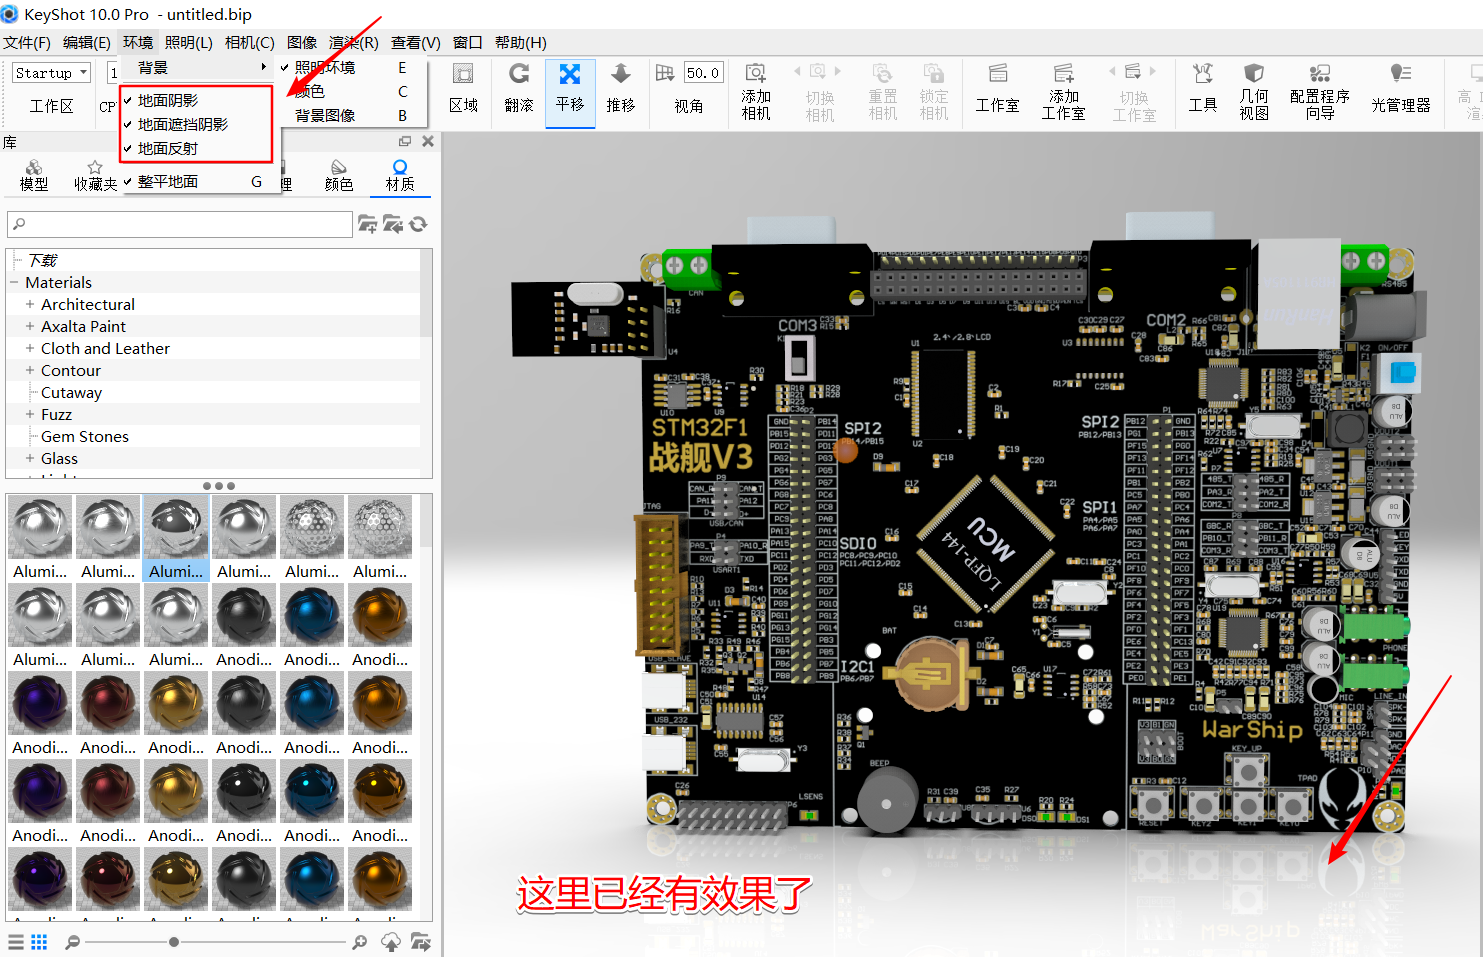Select the first blue Anodi... material thumbnail
Screen dimensions: 1483x957
coord(312,626)
